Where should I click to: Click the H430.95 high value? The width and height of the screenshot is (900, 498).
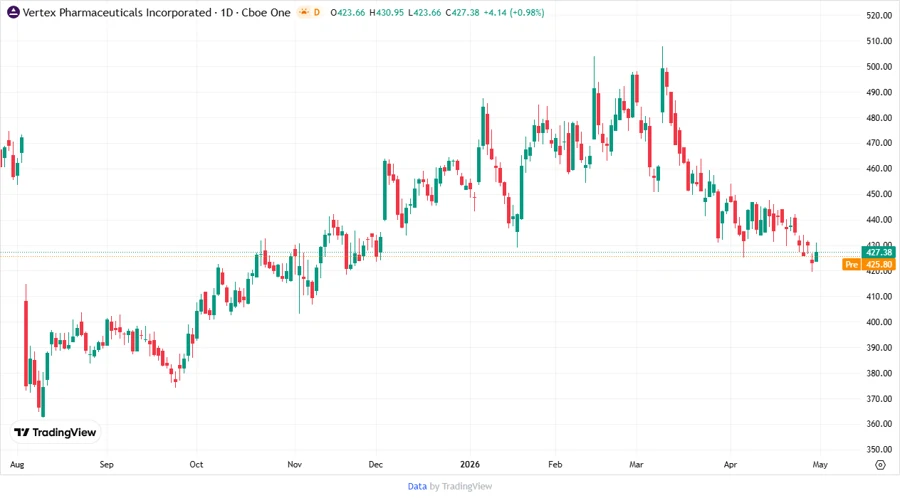coord(387,12)
